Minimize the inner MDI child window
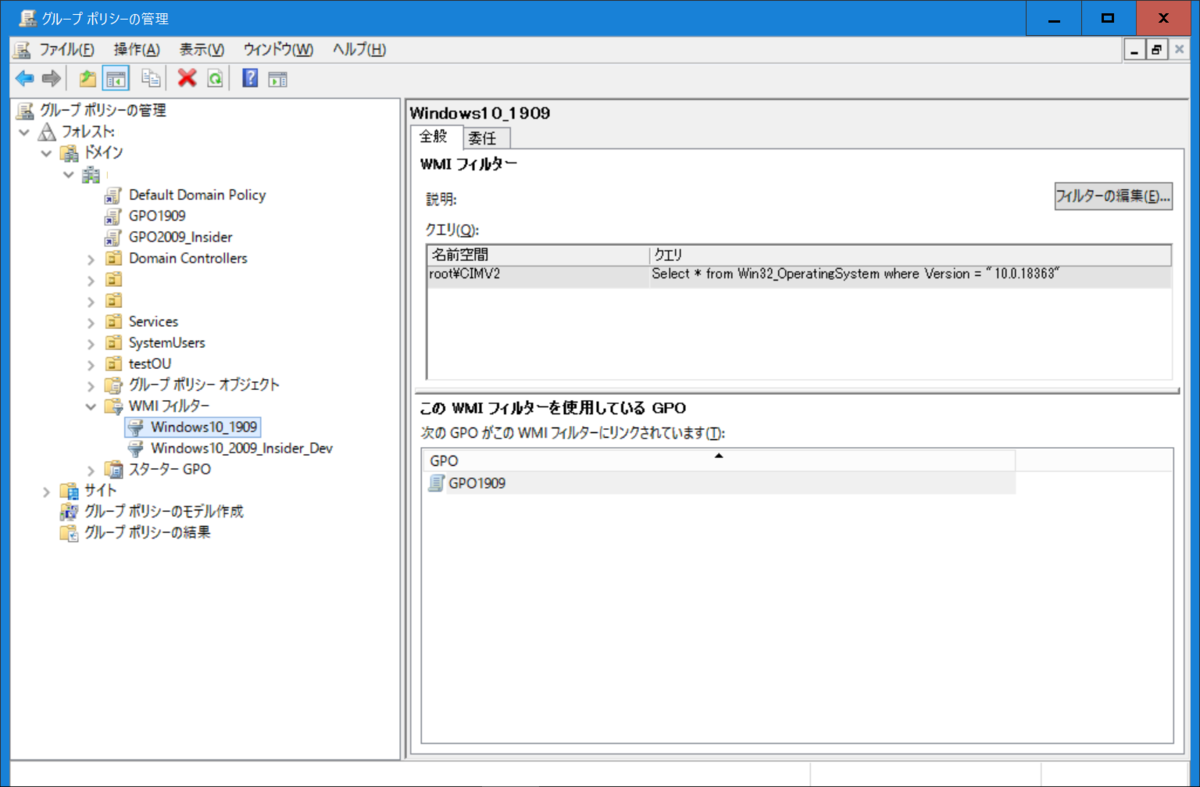1200x787 pixels. 1135,50
